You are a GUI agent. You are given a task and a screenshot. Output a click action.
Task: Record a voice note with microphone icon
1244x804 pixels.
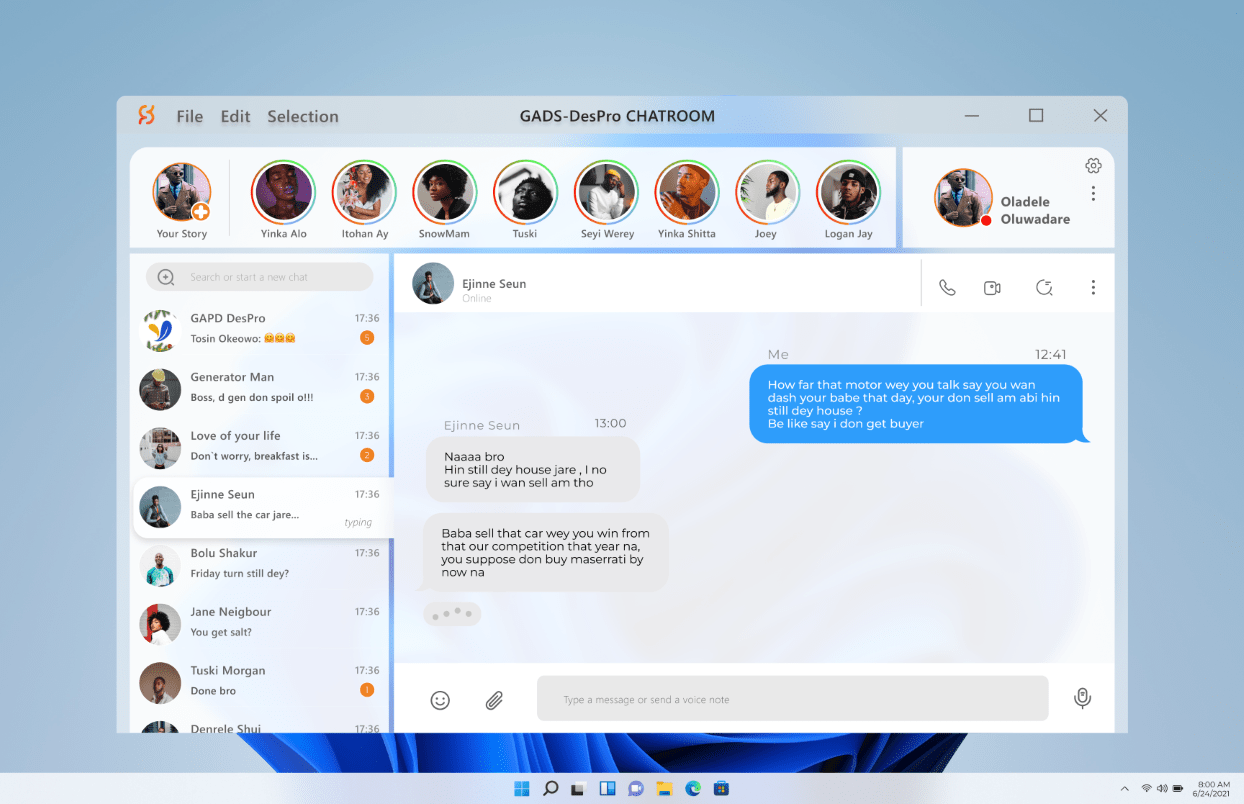pyautogui.click(x=1082, y=698)
